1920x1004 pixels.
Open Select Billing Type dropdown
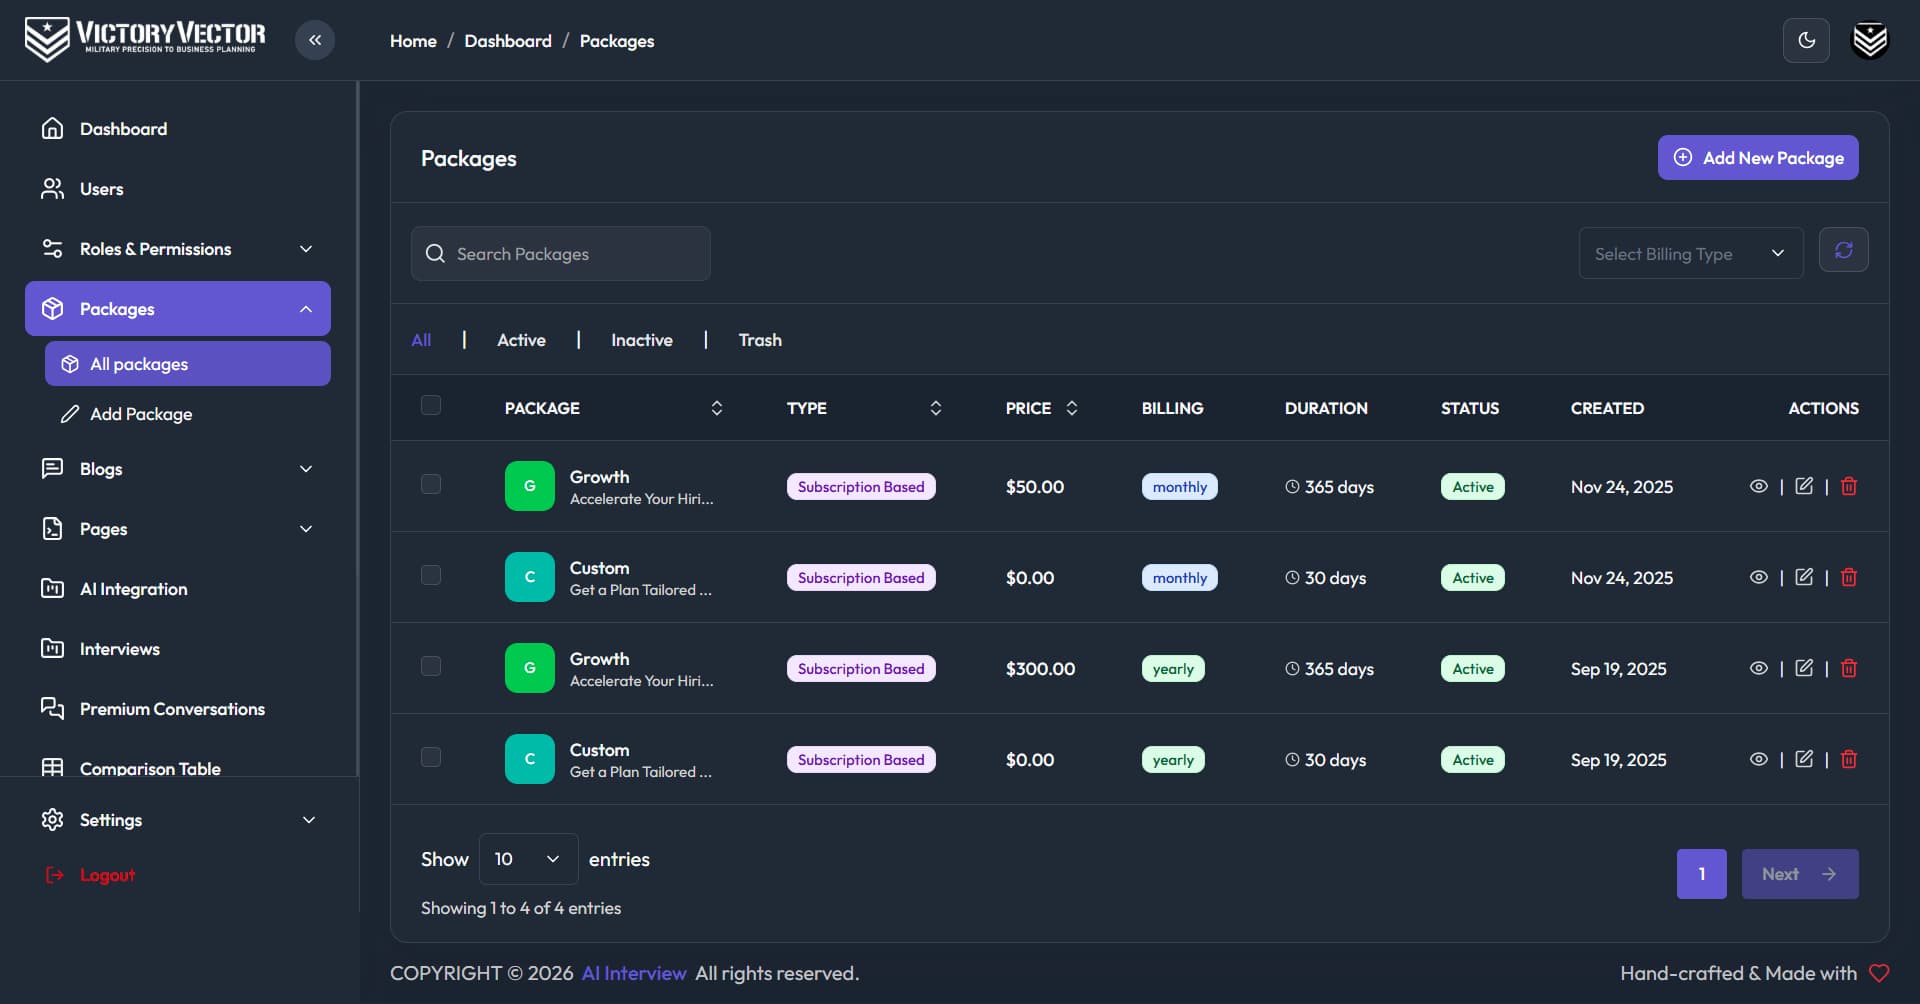(1691, 253)
